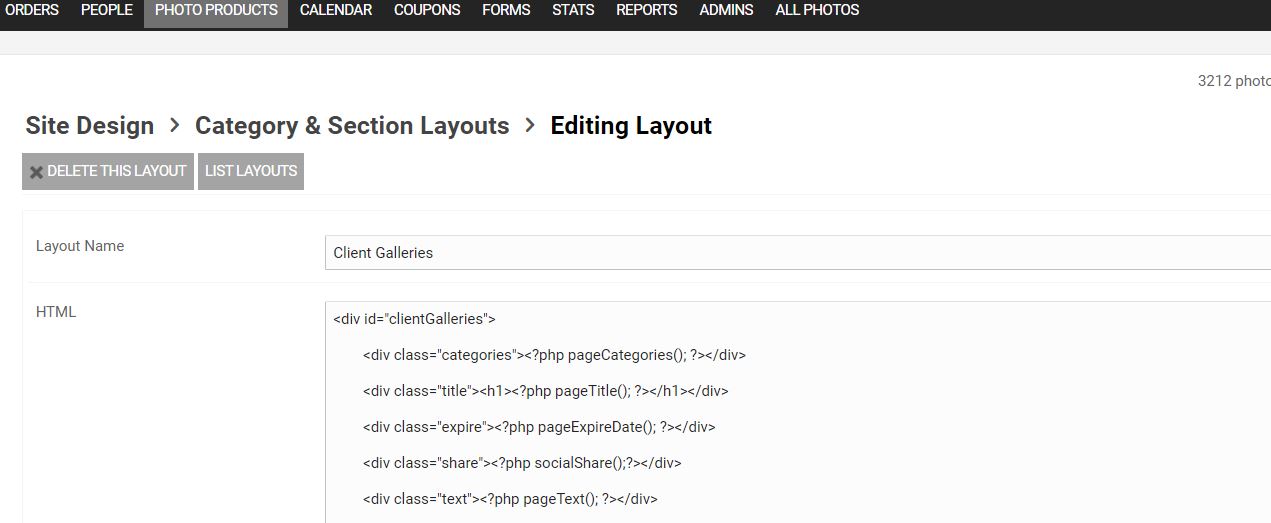The height and width of the screenshot is (523, 1271).
Task: Click the List Layouts button
Action: (x=251, y=171)
